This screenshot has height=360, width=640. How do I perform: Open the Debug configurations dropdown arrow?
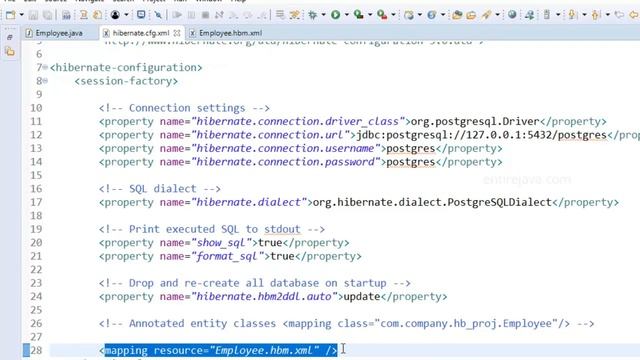tap(323, 15)
